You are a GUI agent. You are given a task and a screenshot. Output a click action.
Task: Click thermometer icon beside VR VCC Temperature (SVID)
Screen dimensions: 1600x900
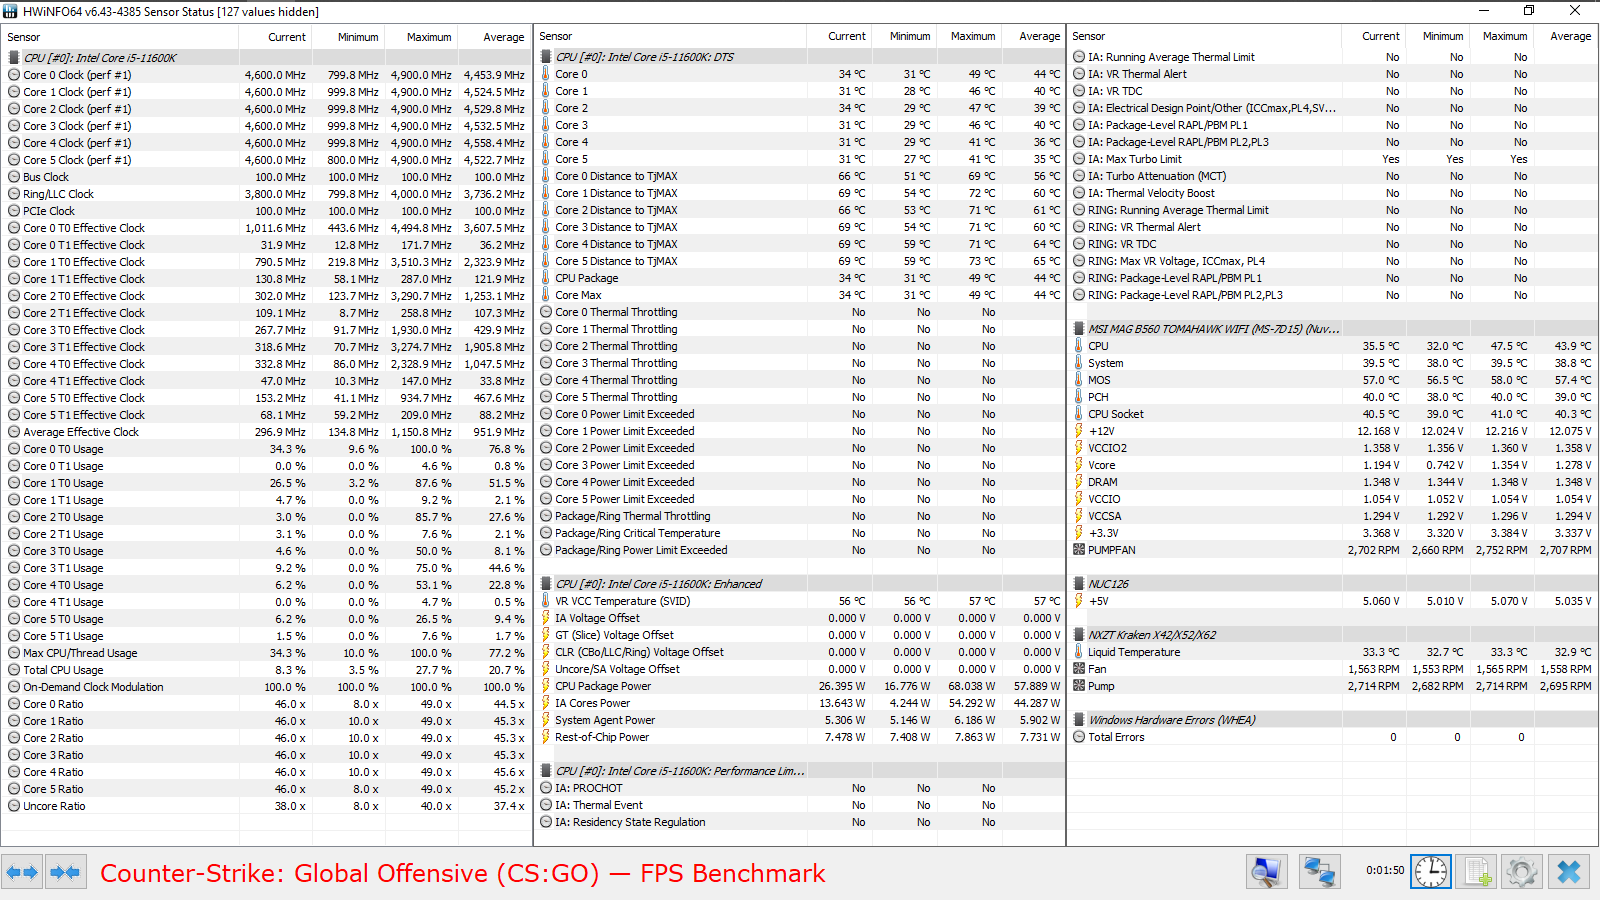(x=546, y=601)
